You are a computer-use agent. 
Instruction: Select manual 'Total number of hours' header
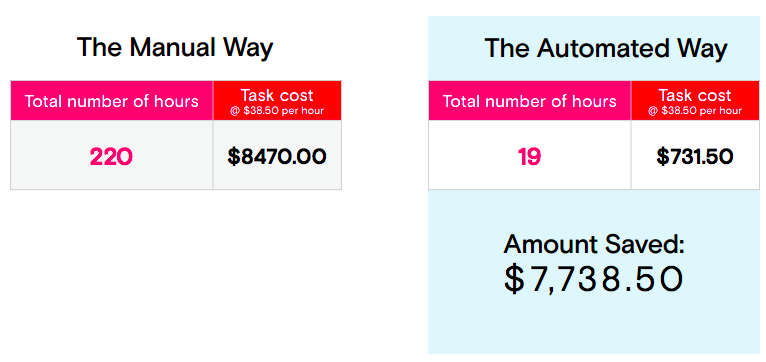point(112,101)
